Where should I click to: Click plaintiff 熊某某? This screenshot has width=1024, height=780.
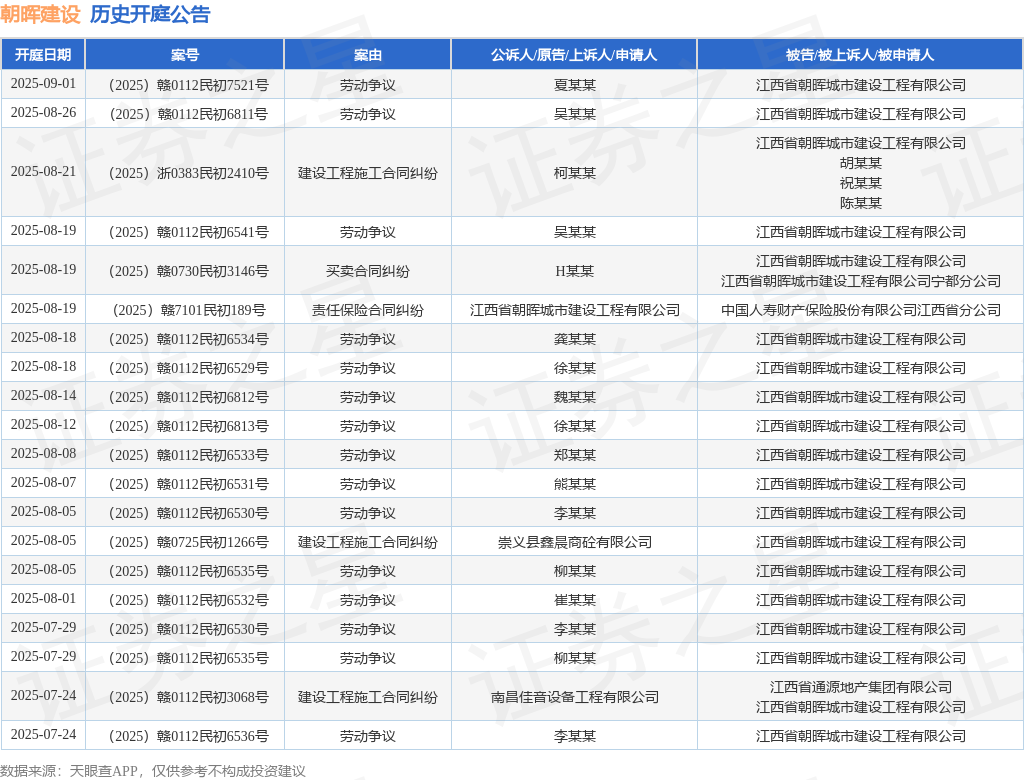pyautogui.click(x=575, y=484)
